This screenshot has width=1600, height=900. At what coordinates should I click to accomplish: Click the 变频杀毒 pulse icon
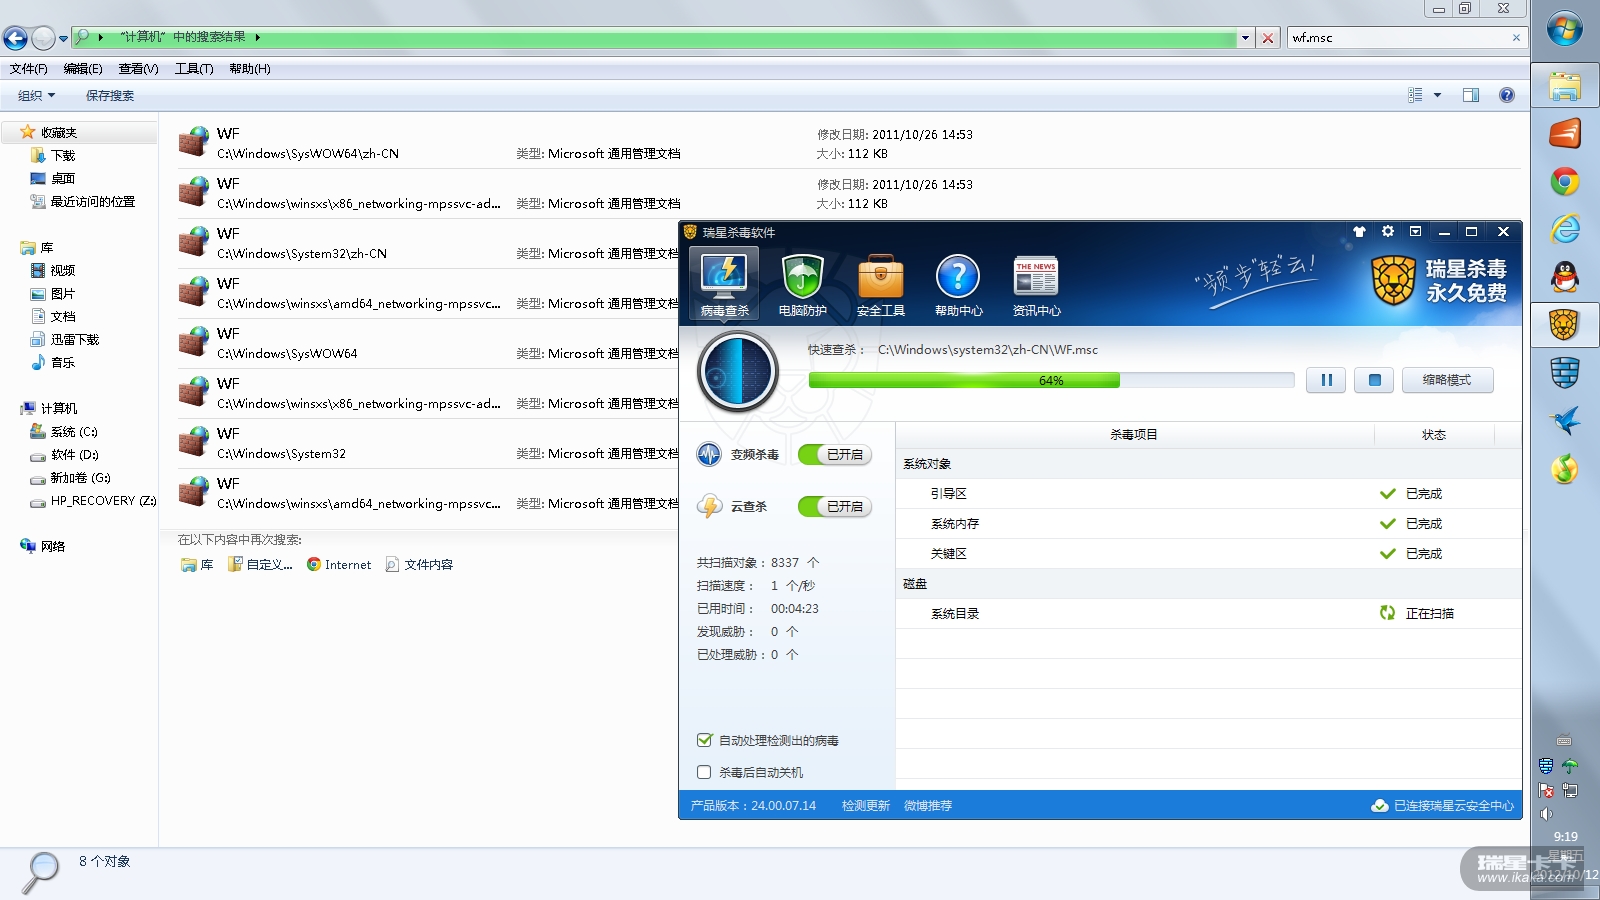click(x=709, y=454)
